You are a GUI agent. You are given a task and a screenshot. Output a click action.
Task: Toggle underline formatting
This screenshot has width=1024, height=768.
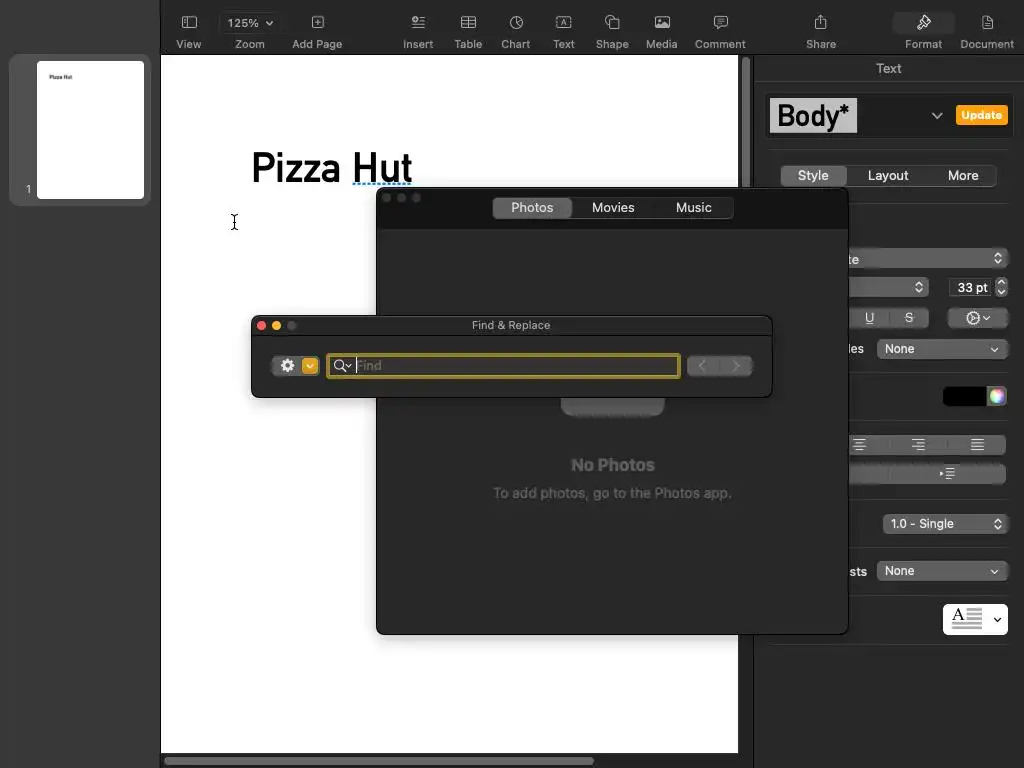pos(869,318)
